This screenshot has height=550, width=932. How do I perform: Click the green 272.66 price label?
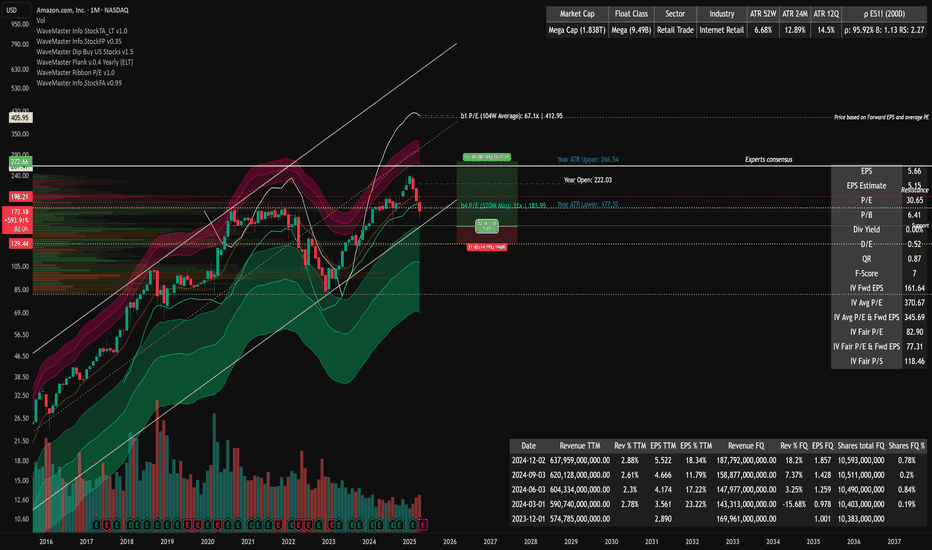[x=20, y=161]
